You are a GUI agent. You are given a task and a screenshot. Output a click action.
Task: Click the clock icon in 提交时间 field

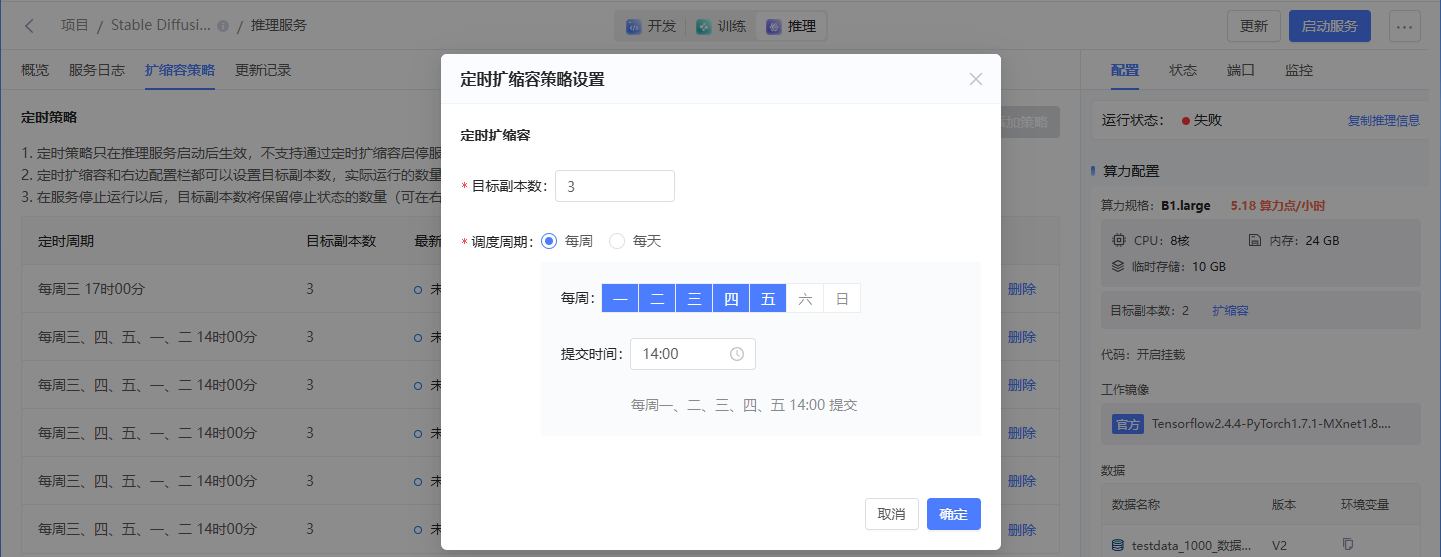click(737, 354)
